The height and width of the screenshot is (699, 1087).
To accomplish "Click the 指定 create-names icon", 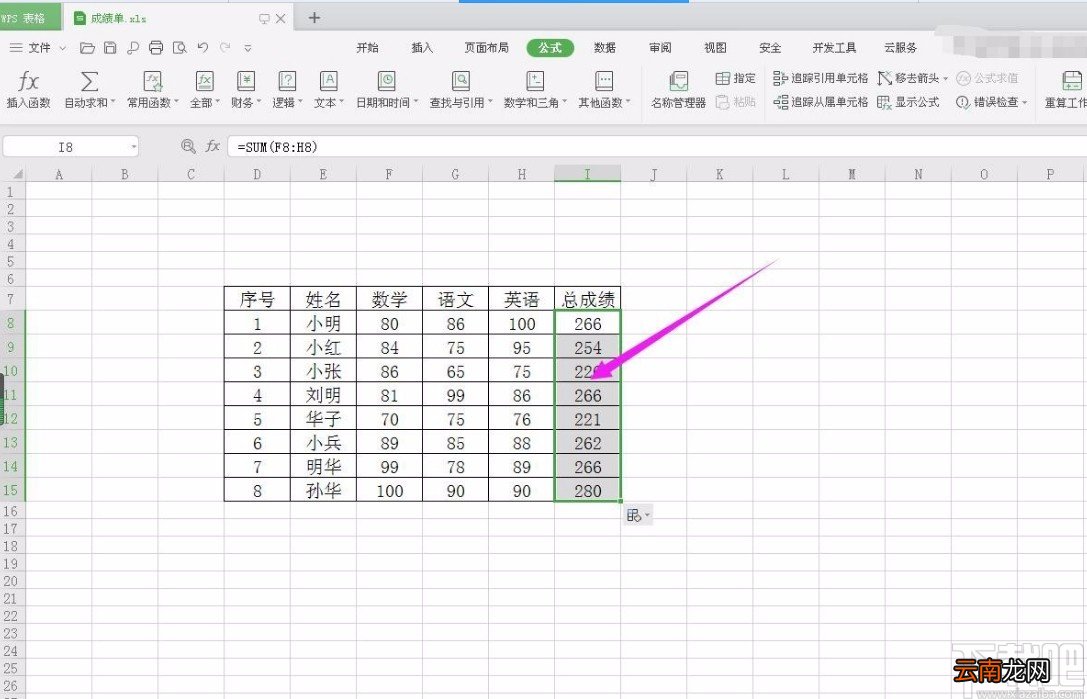I will tap(722, 78).
